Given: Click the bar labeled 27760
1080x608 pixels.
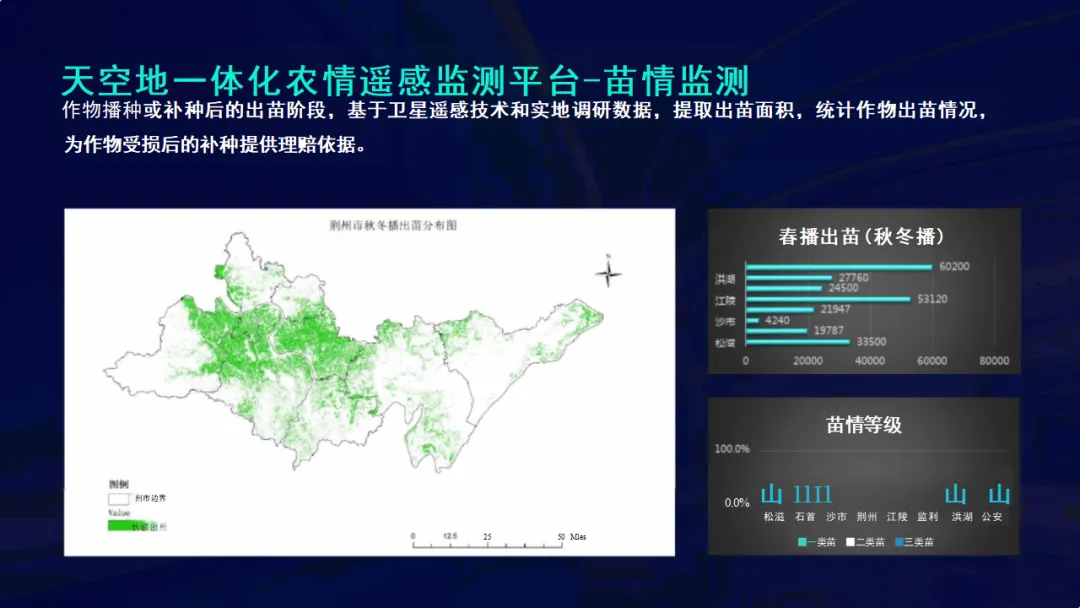Looking at the screenshot, I should click(789, 278).
